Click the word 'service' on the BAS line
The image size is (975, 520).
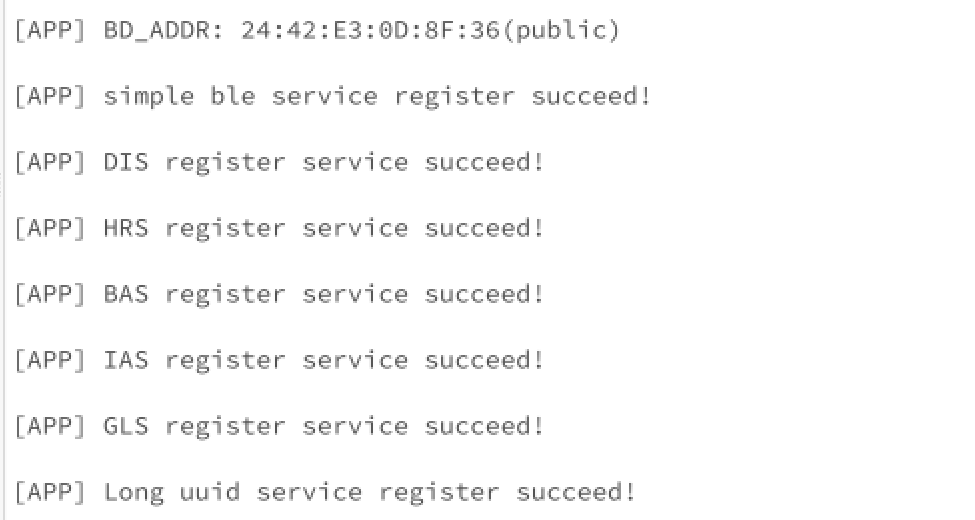click(355, 295)
